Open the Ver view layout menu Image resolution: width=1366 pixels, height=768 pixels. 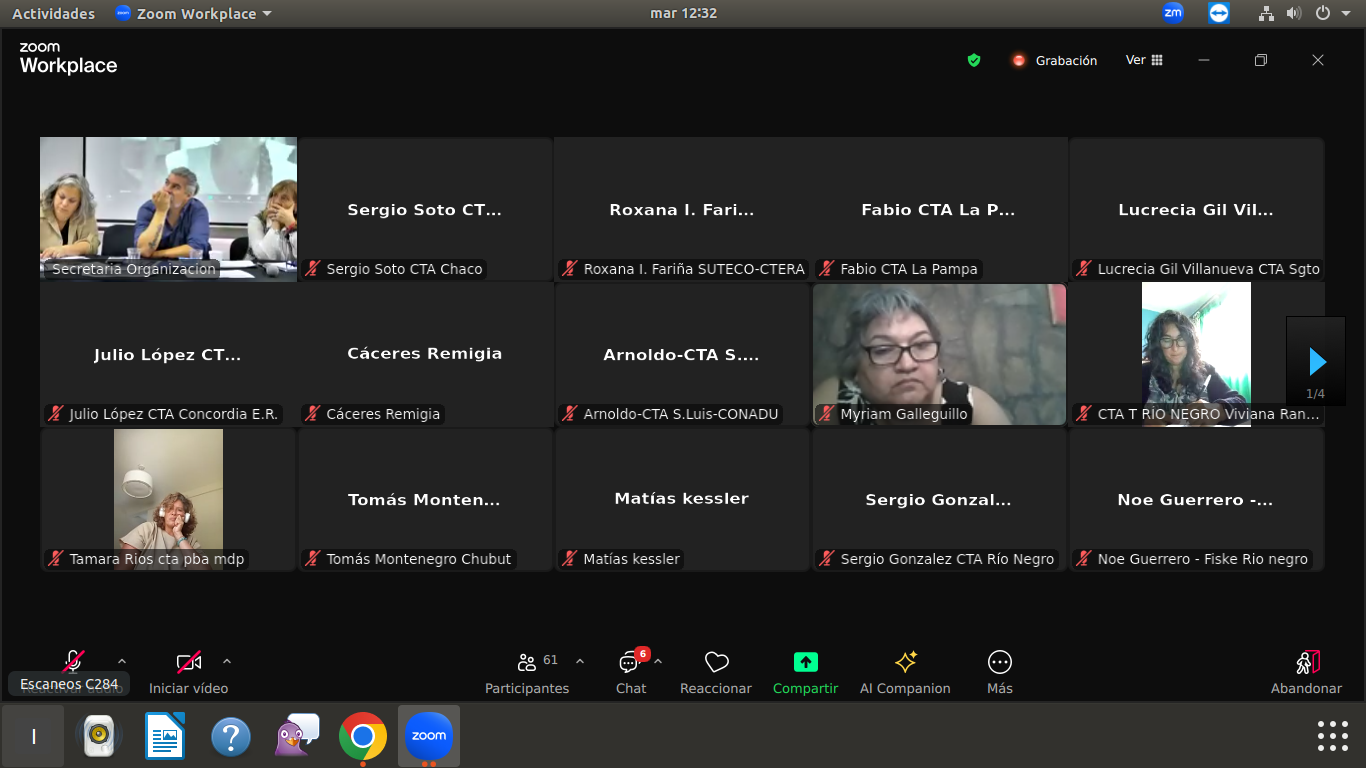click(1144, 60)
